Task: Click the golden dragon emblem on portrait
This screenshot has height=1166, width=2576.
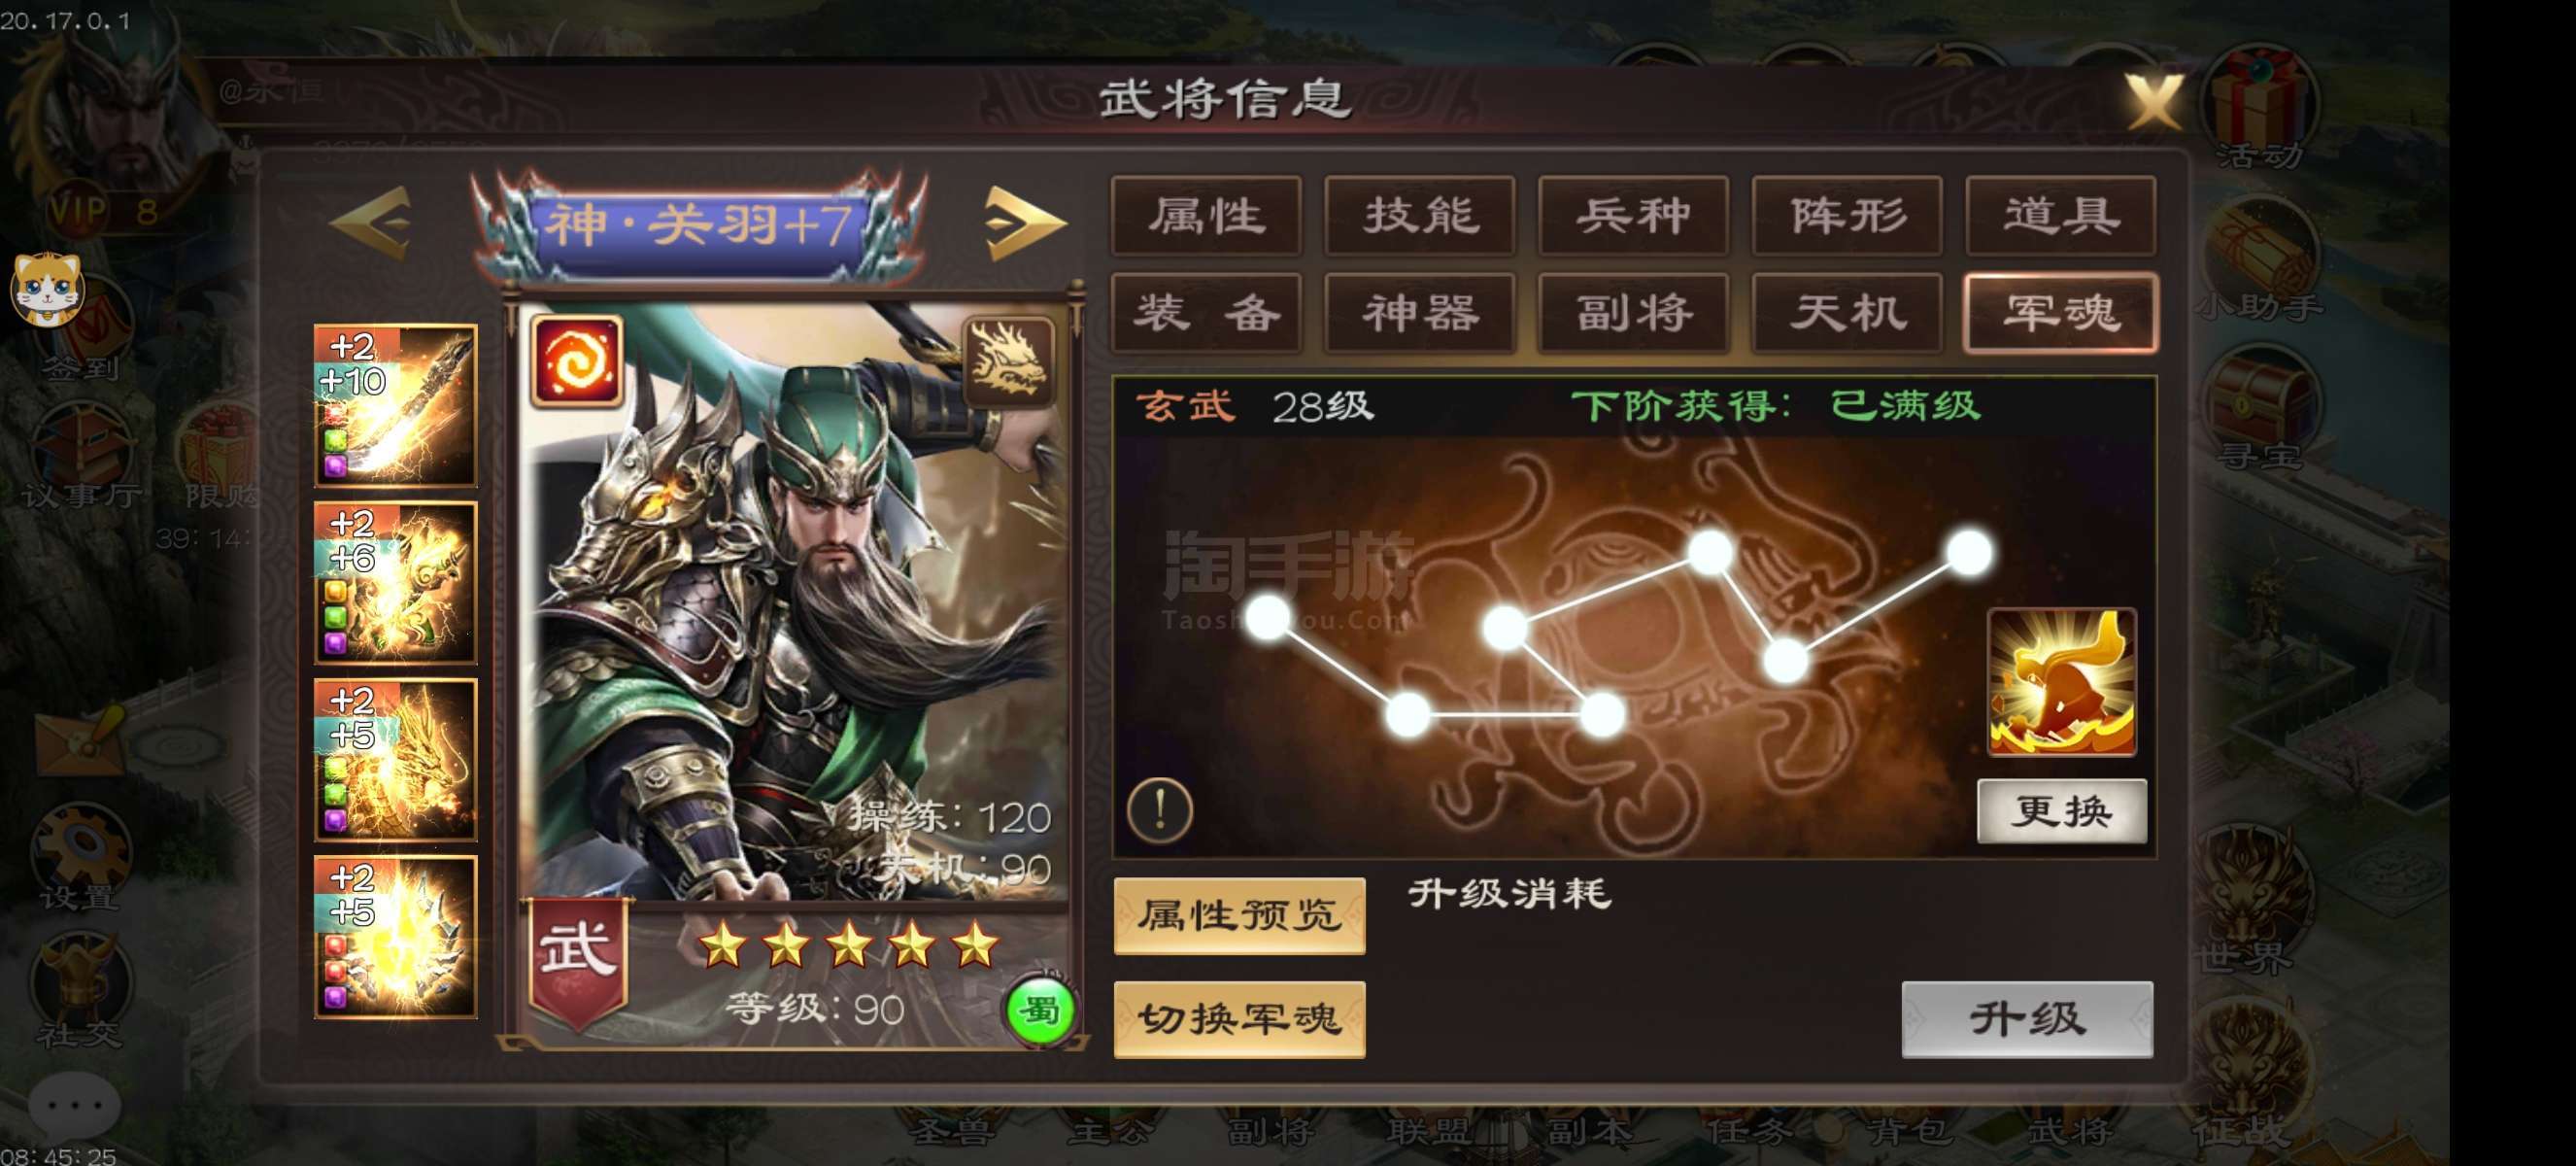Action: 1008,360
